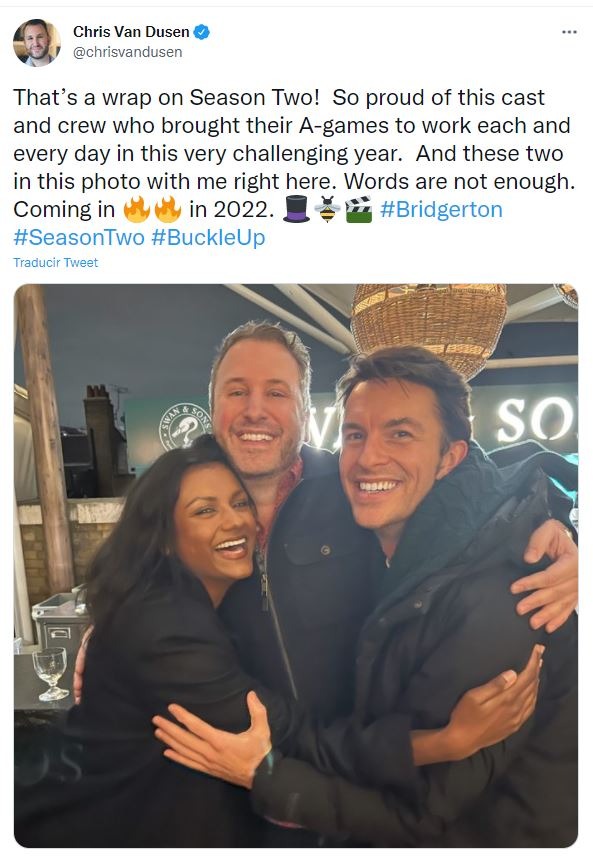
Task: Open the @chrisvandusen handle link
Action: point(127,52)
